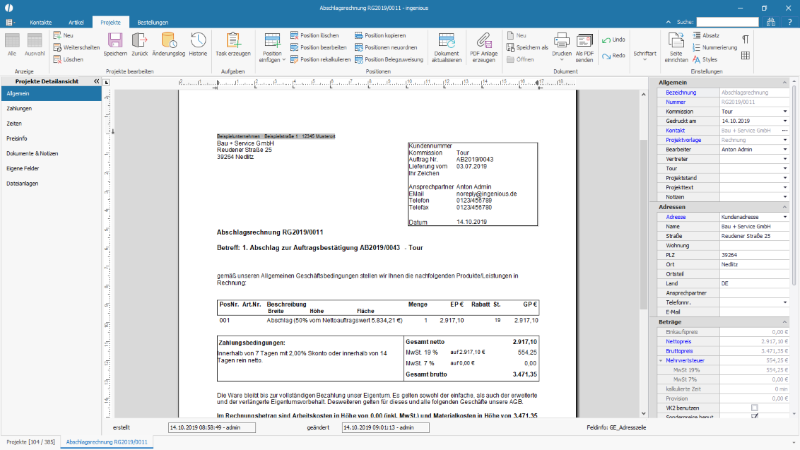The width and height of the screenshot is (800, 450).
Task: Send document via Als PDF senden
Action: (585, 47)
